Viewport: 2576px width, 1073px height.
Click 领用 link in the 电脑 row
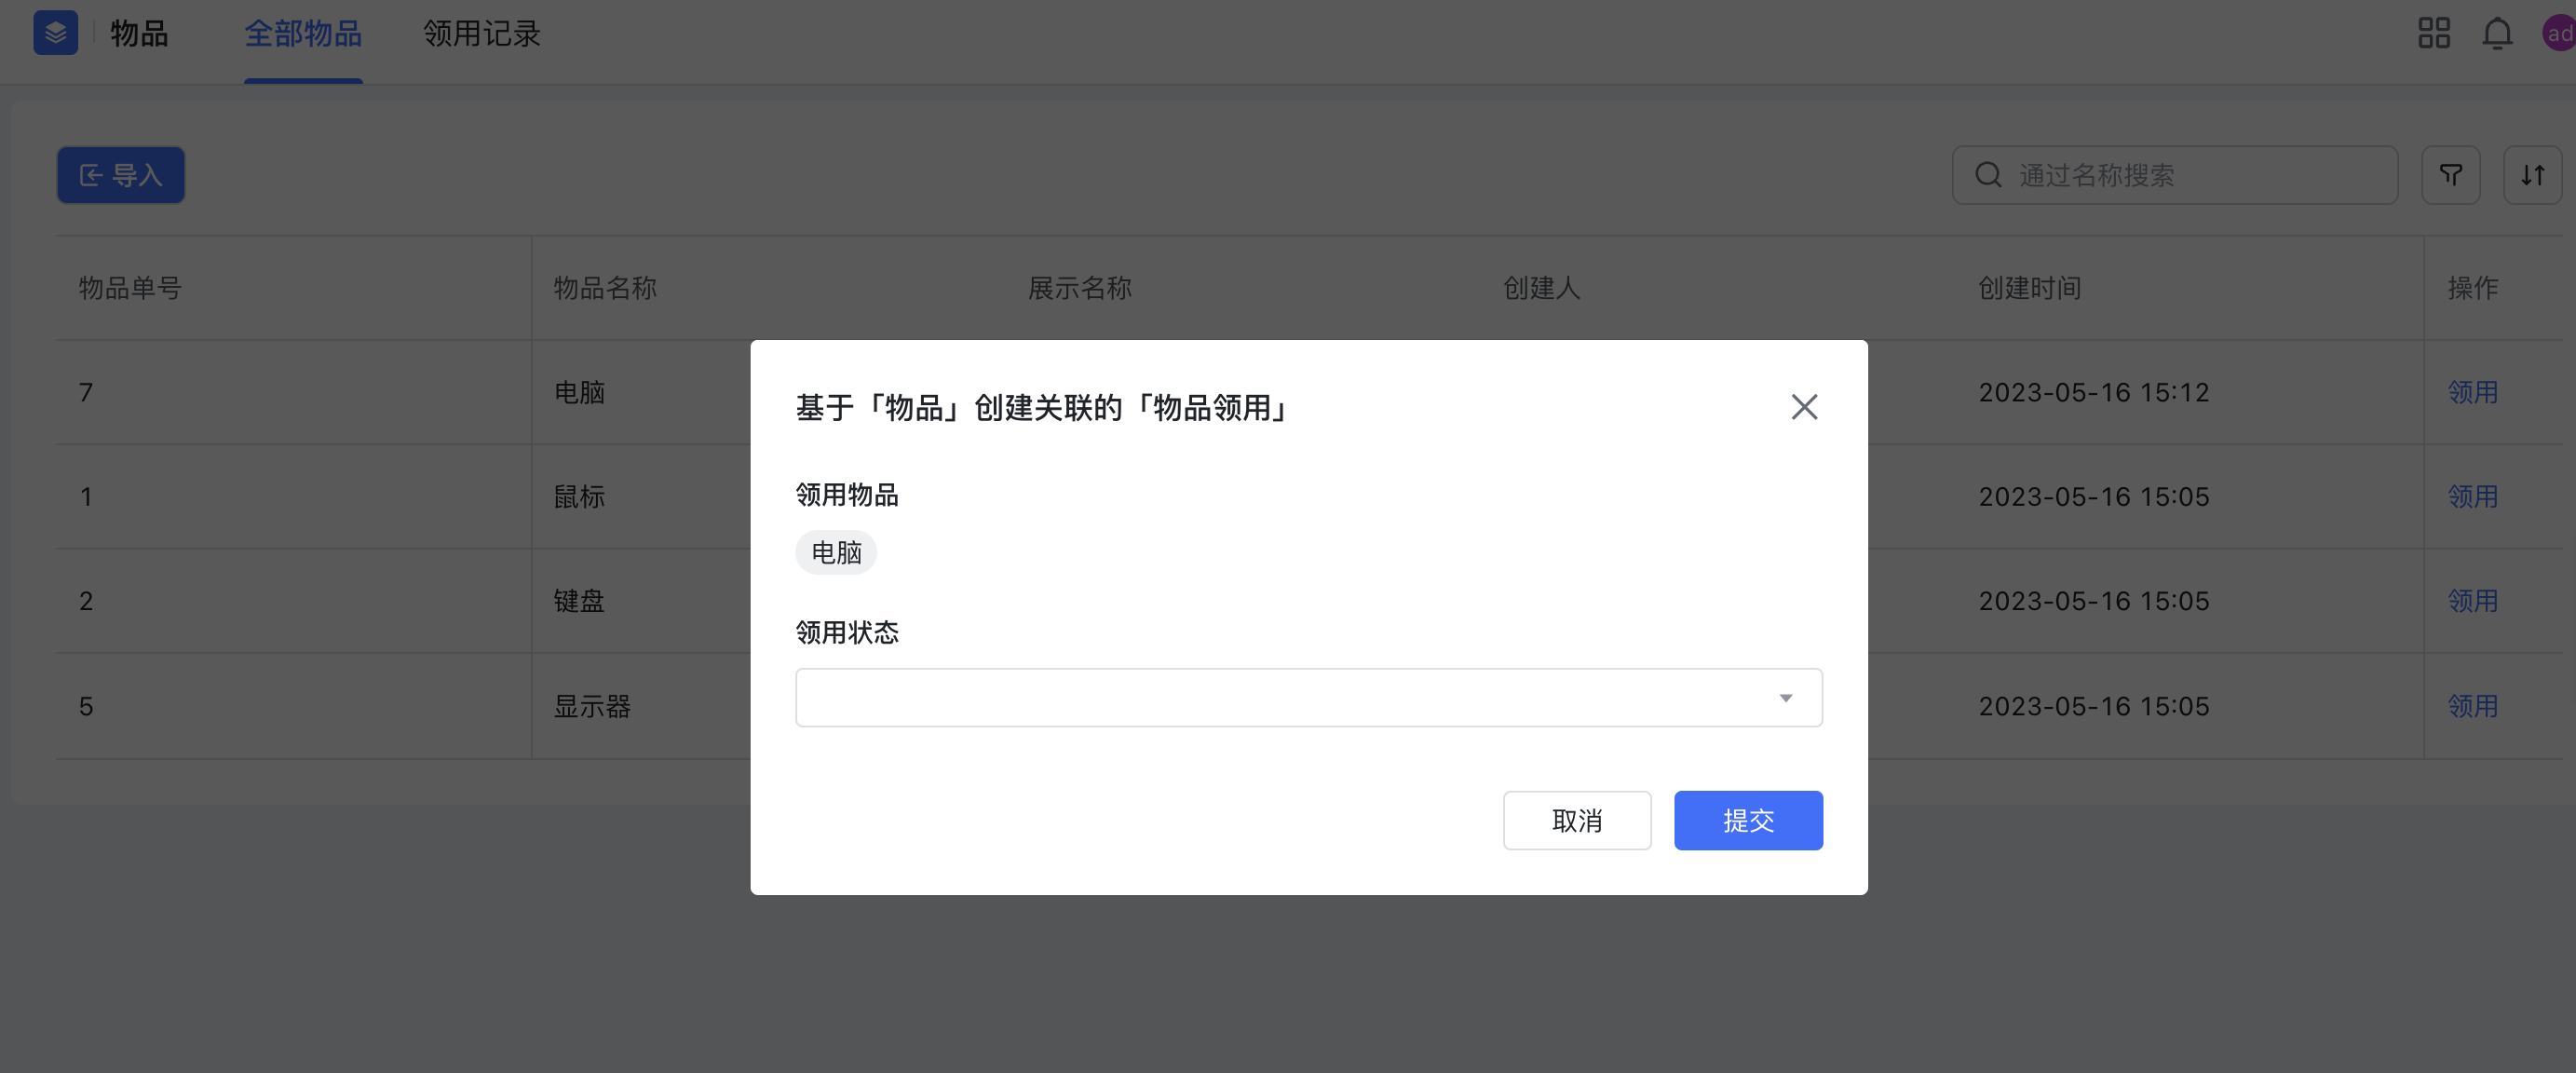pos(2472,392)
